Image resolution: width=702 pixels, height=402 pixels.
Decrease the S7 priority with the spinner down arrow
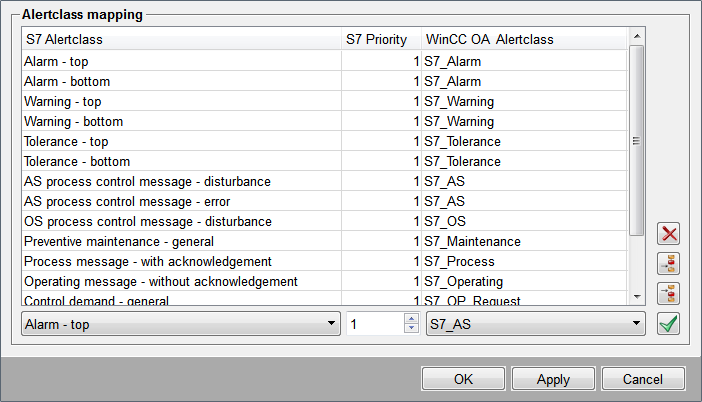click(x=411, y=329)
